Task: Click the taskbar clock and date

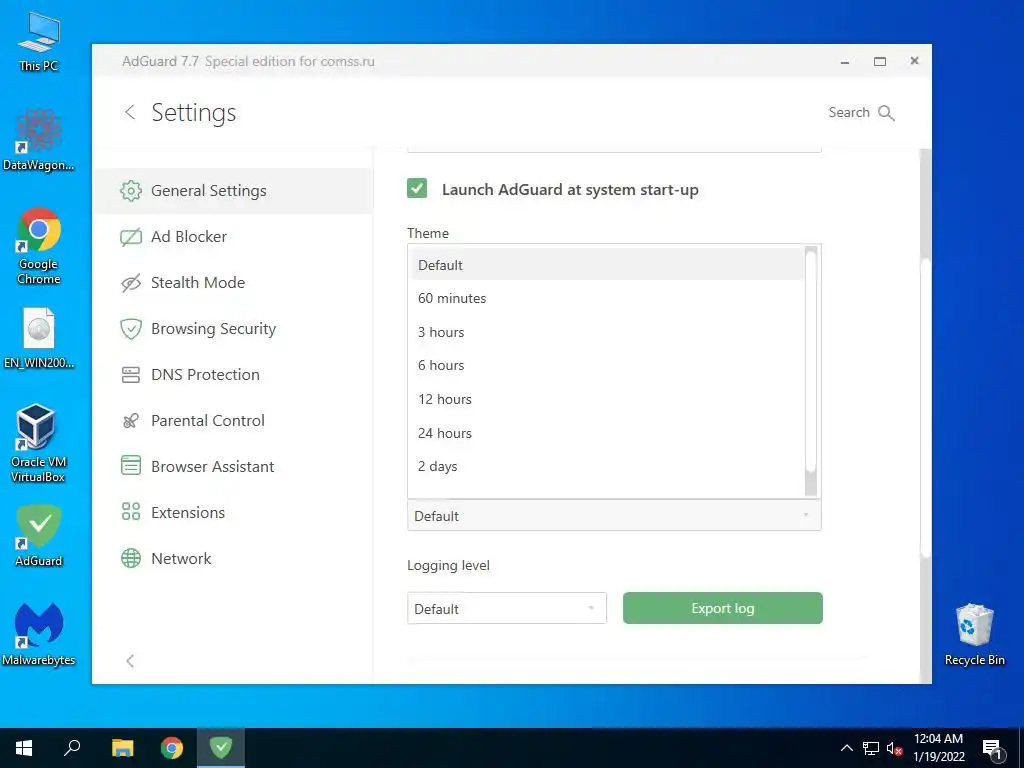Action: point(938,748)
